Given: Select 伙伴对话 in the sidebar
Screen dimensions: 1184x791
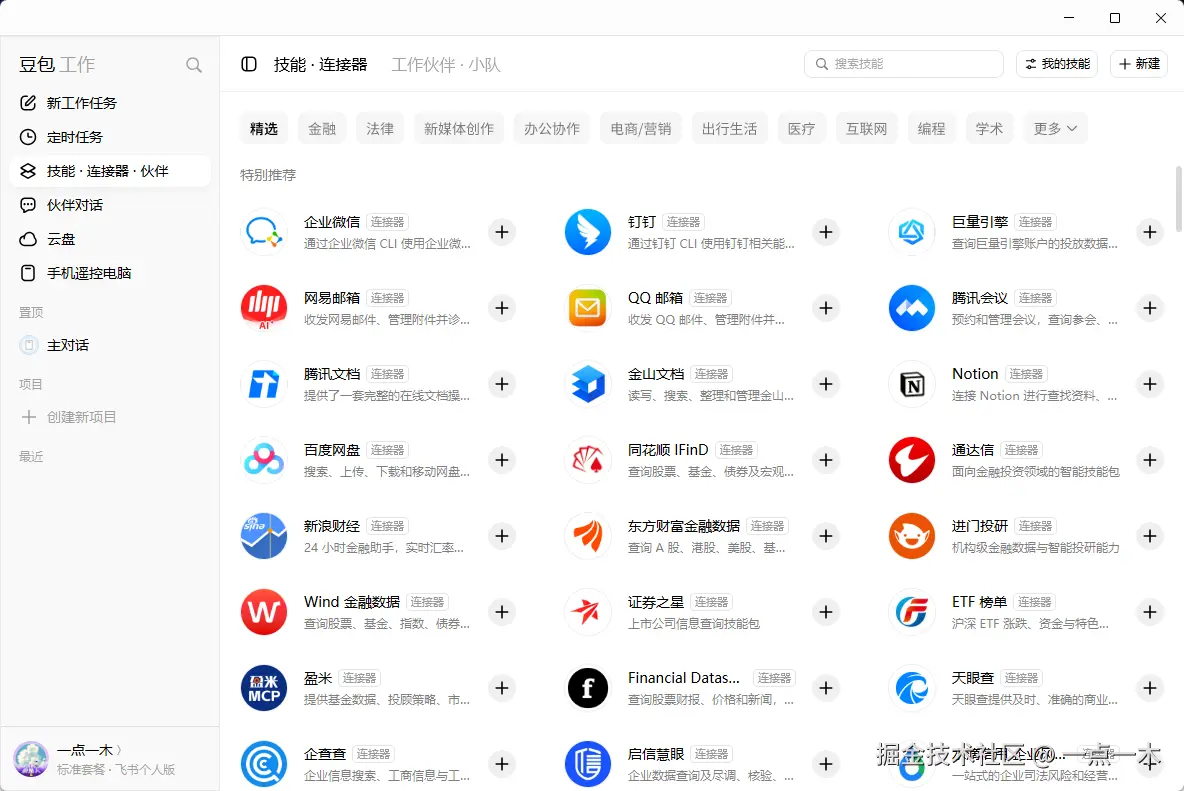Looking at the screenshot, I should (x=110, y=205).
